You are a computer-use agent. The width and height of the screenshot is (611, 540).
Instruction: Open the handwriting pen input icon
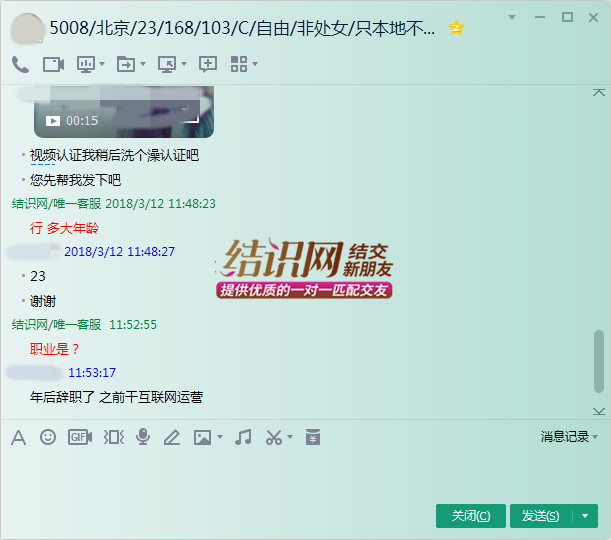tap(172, 438)
